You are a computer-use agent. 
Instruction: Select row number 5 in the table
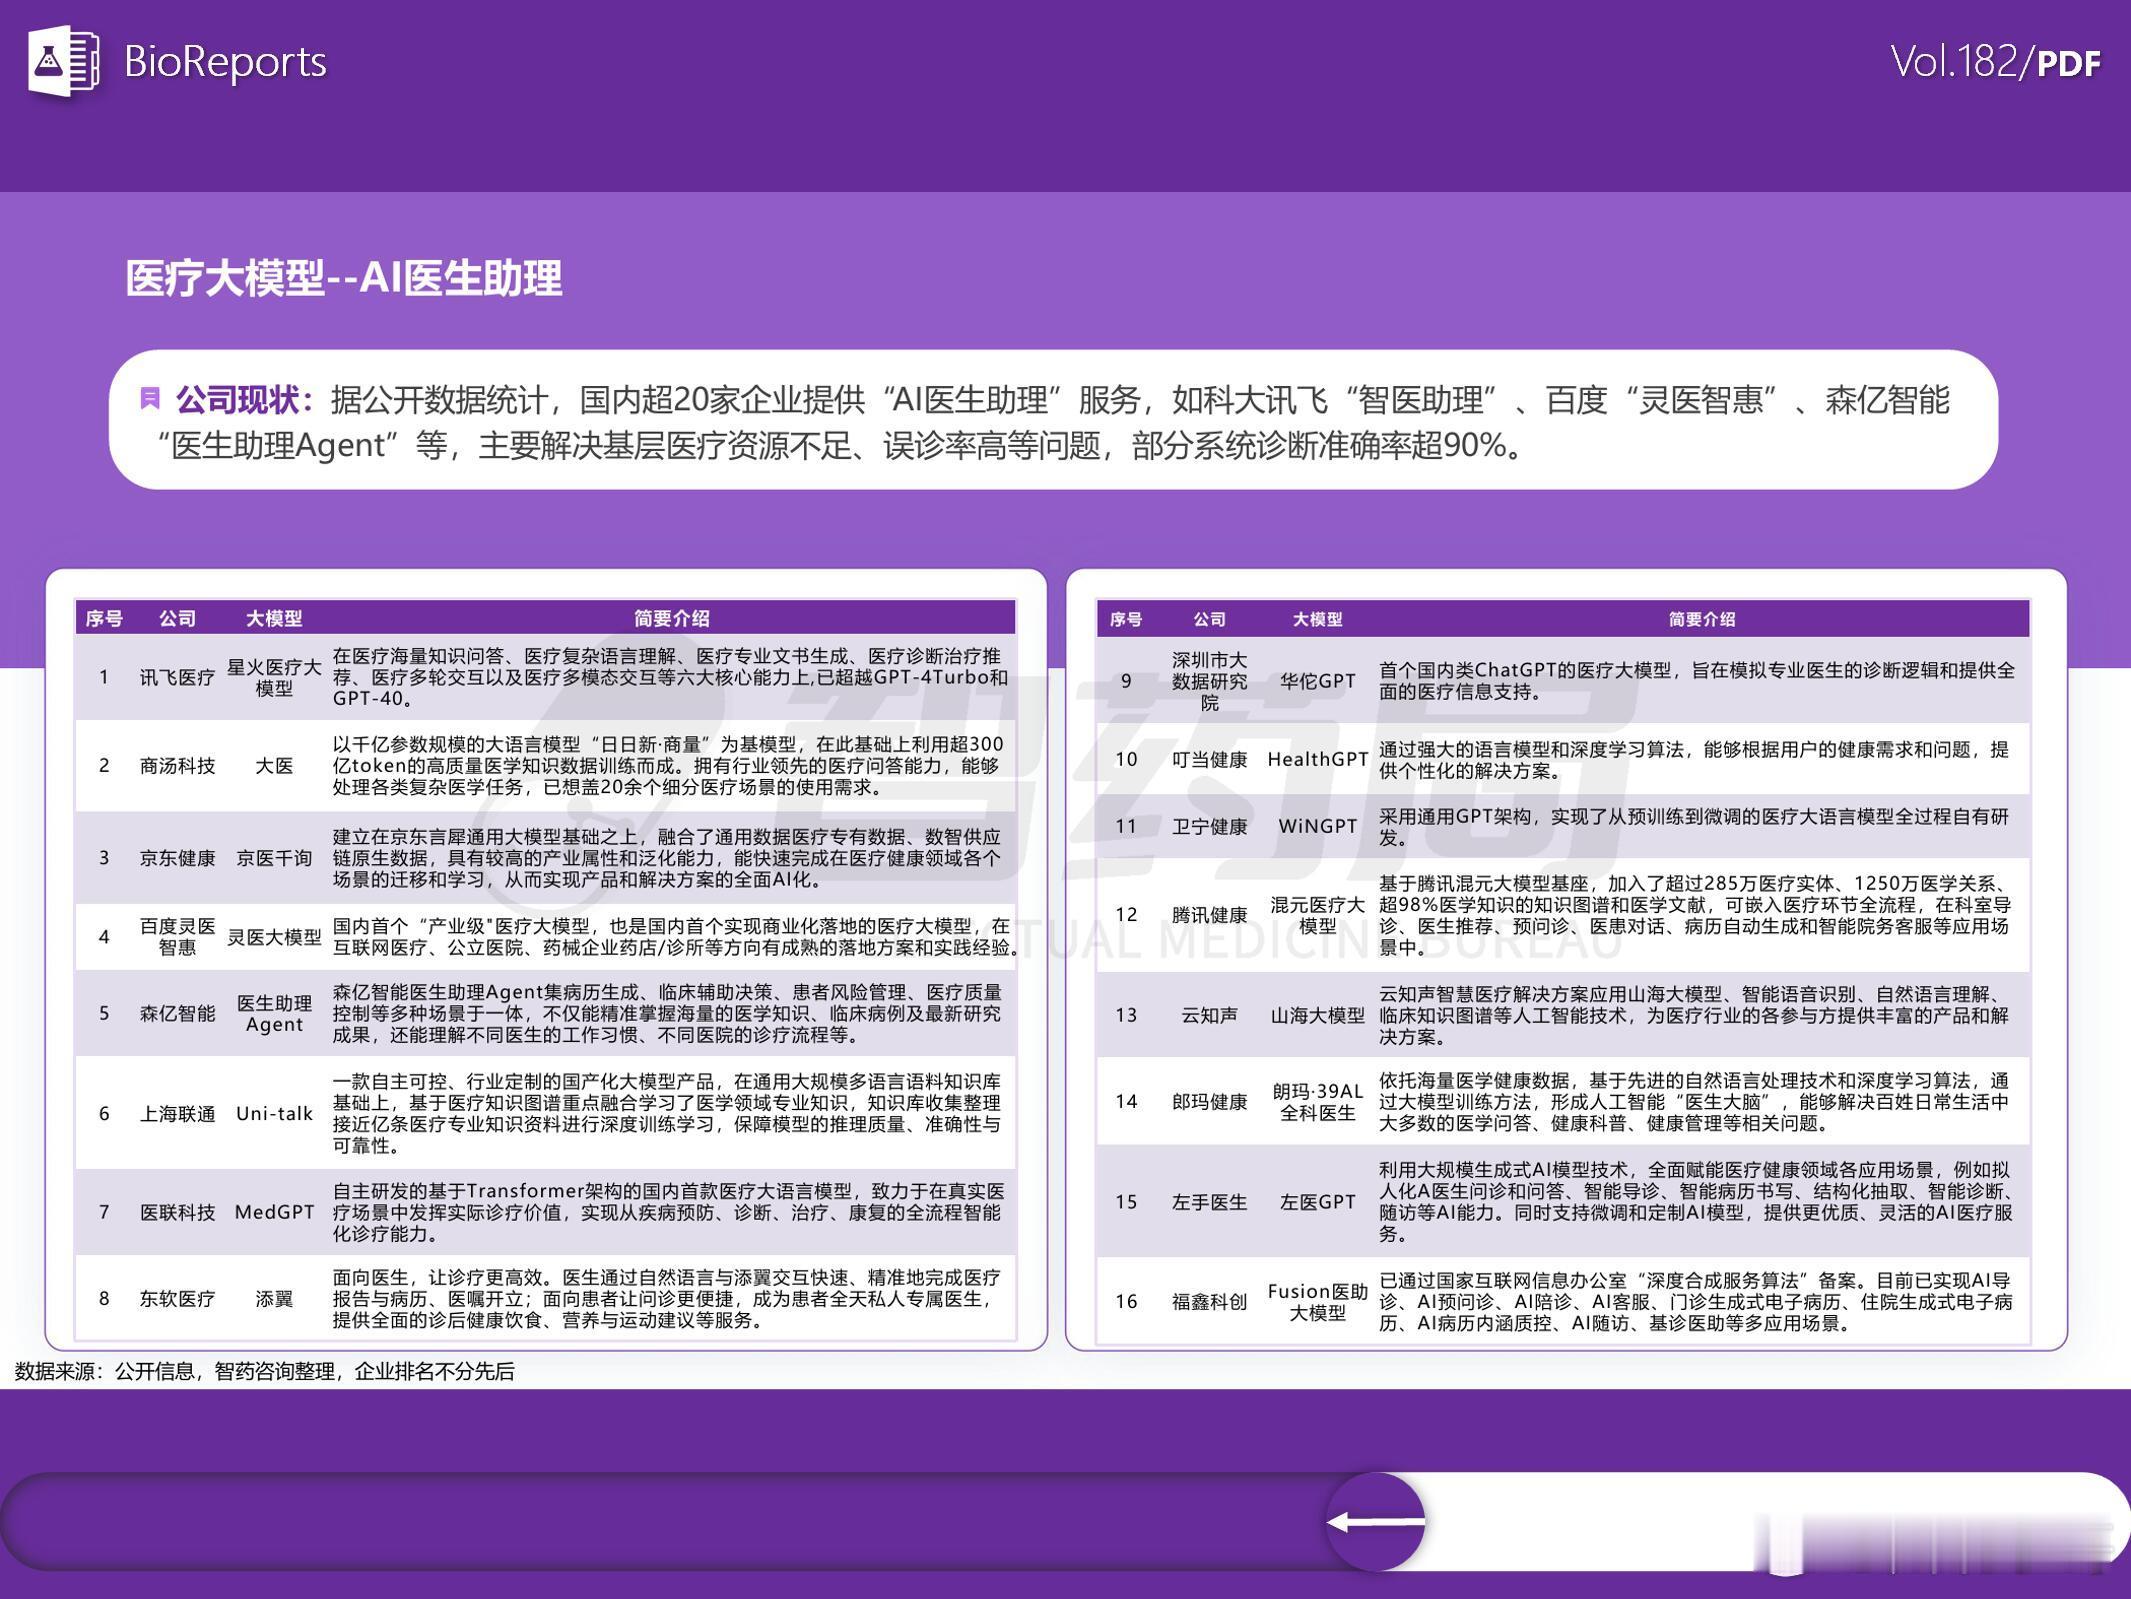pyautogui.click(x=104, y=1013)
